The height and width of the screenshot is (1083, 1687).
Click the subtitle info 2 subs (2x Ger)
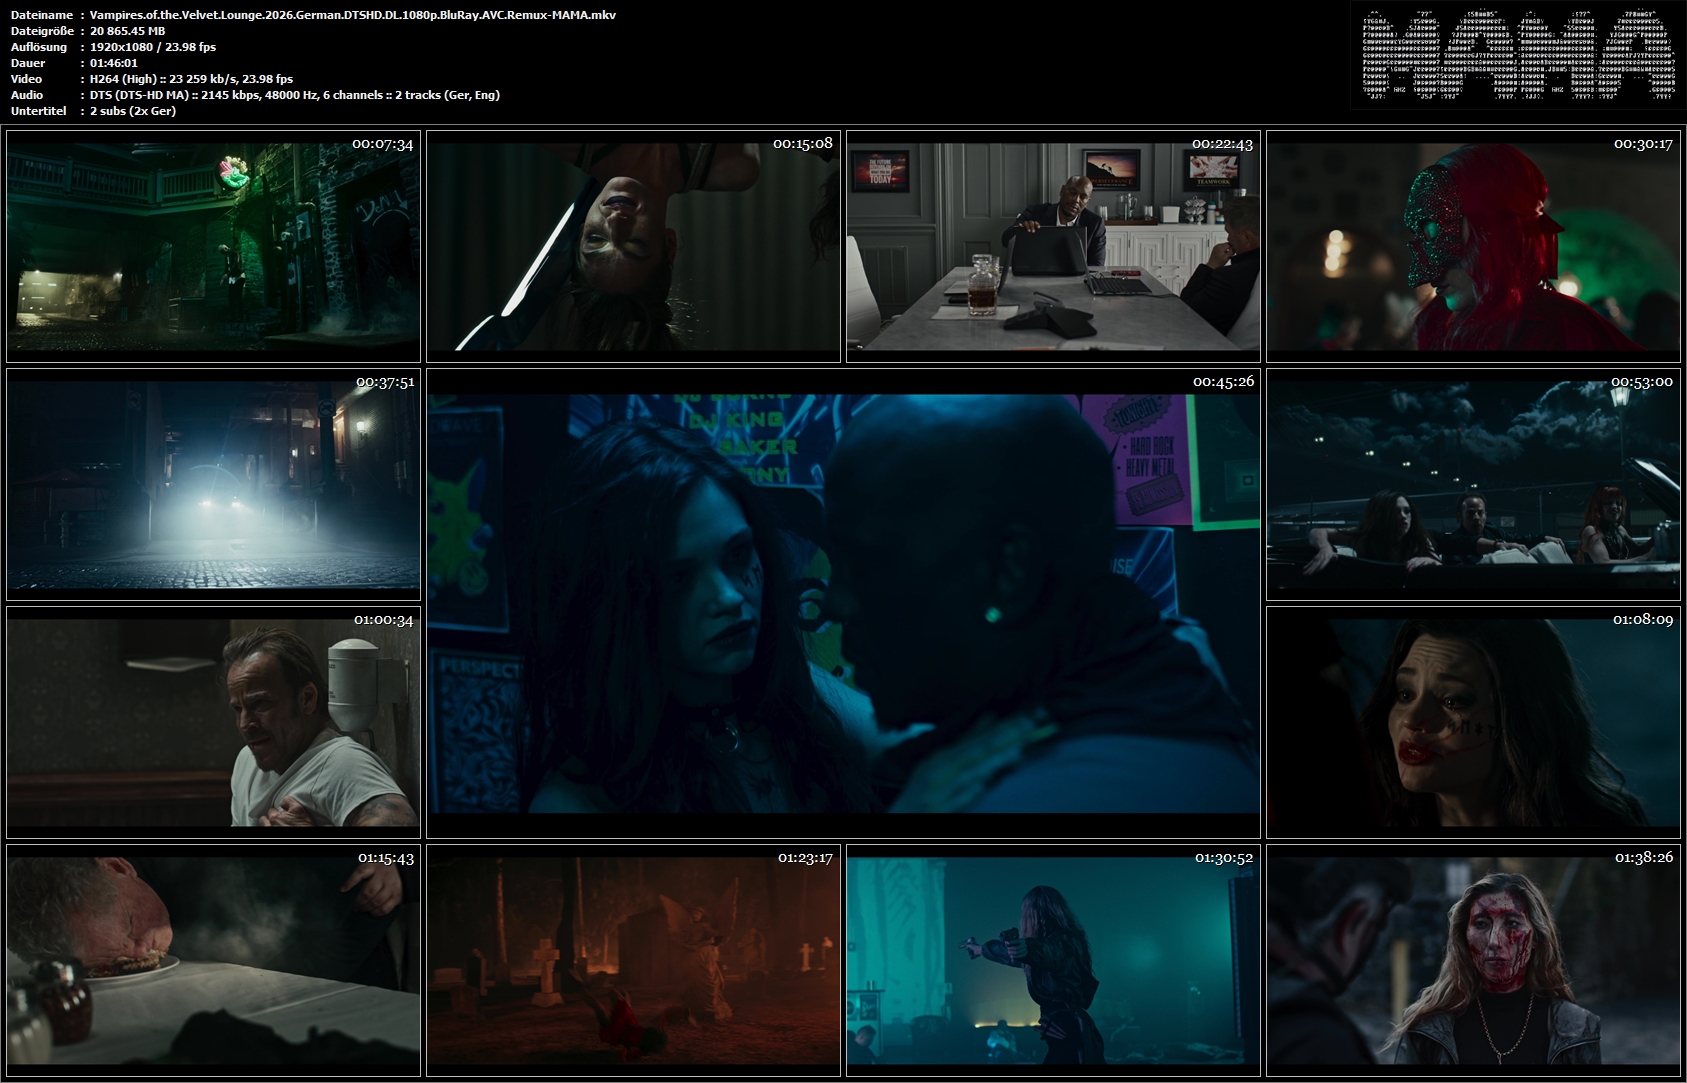pos(133,111)
